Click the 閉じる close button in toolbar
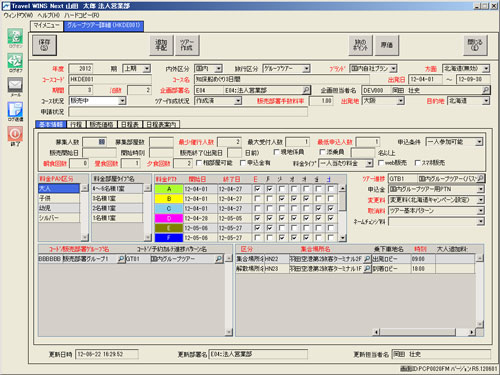This screenshot has width=500, height=375. coord(475,45)
